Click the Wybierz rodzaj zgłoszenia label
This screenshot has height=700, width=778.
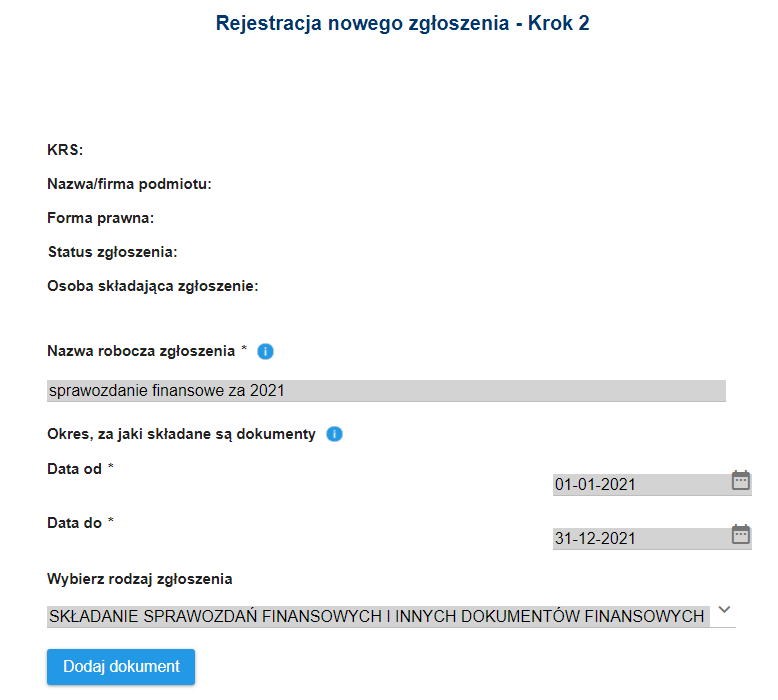tap(139, 578)
